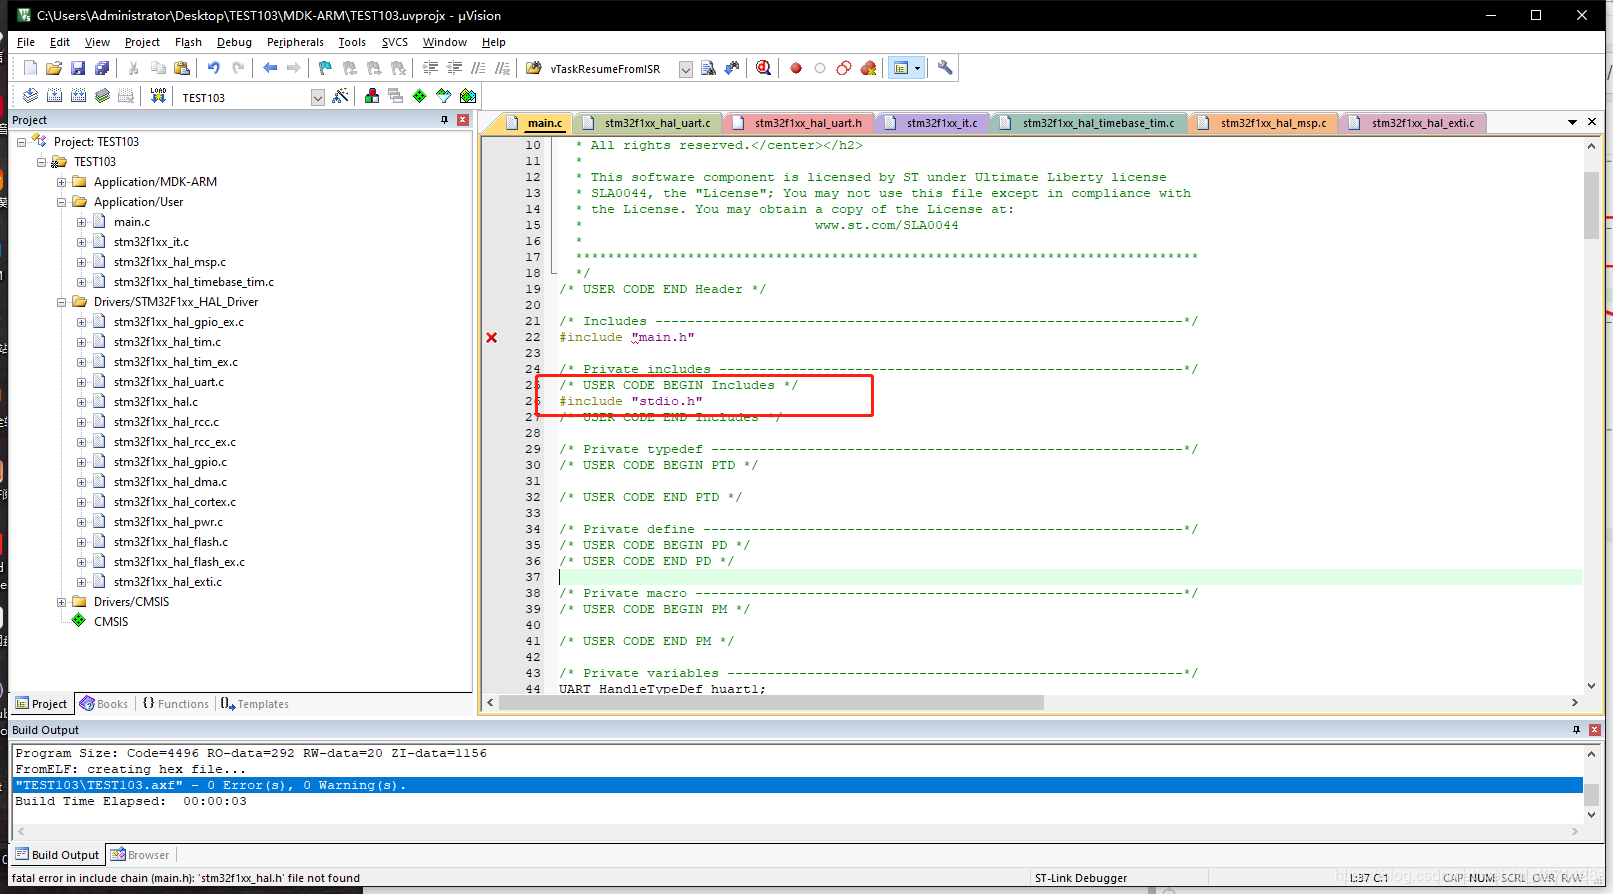Open the Pack Installer icon
The image size is (1613, 894).
(468, 96)
